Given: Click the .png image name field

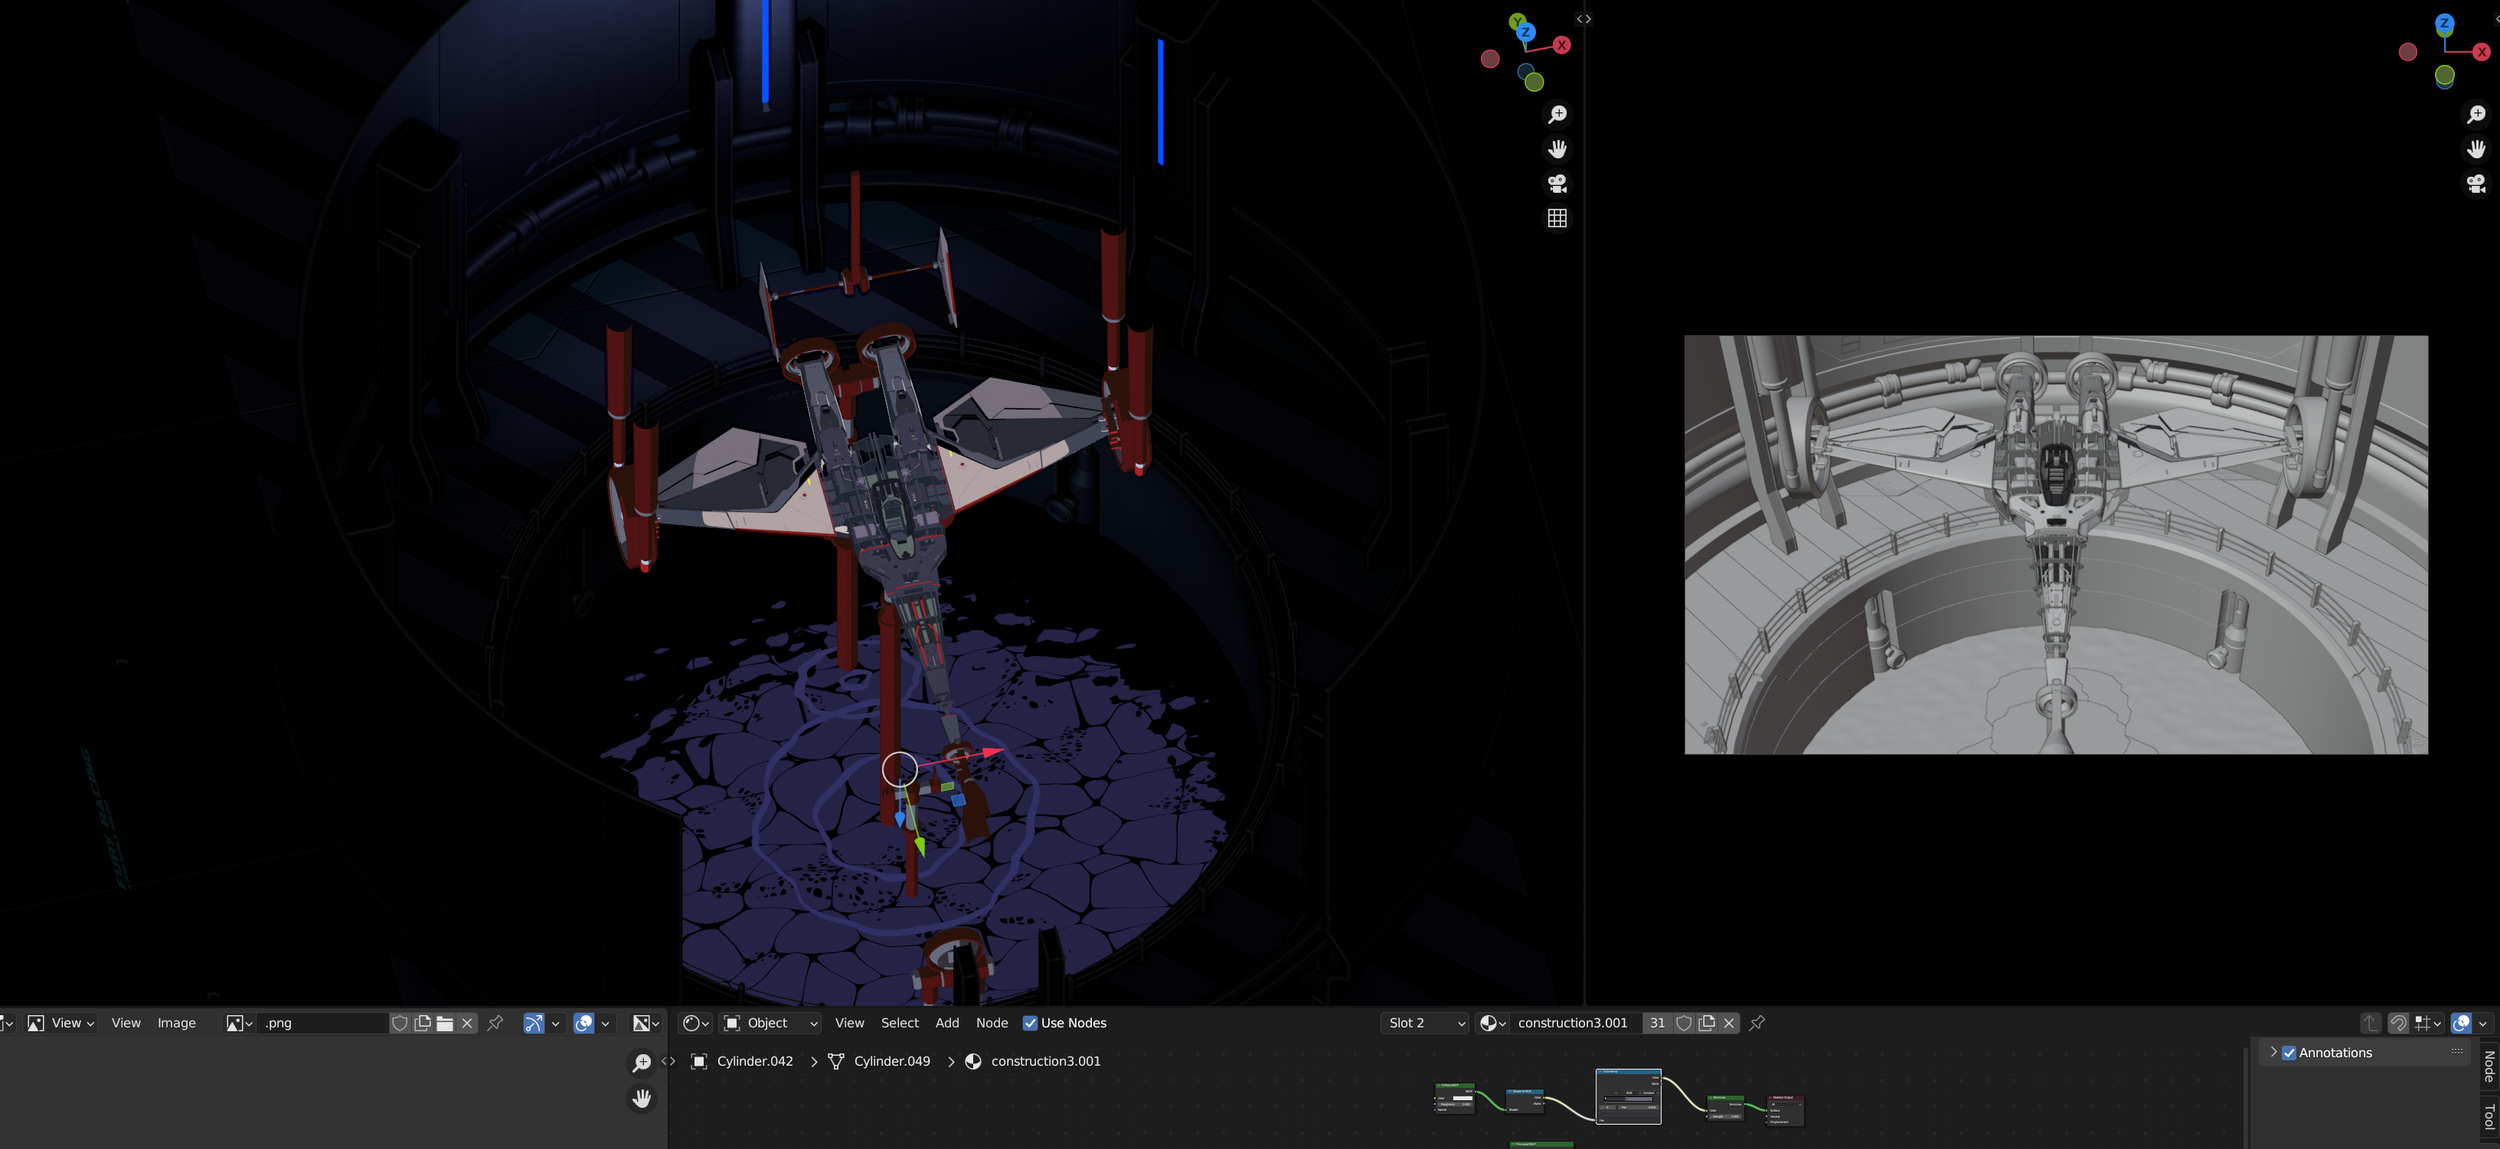Looking at the screenshot, I should pos(323,1023).
